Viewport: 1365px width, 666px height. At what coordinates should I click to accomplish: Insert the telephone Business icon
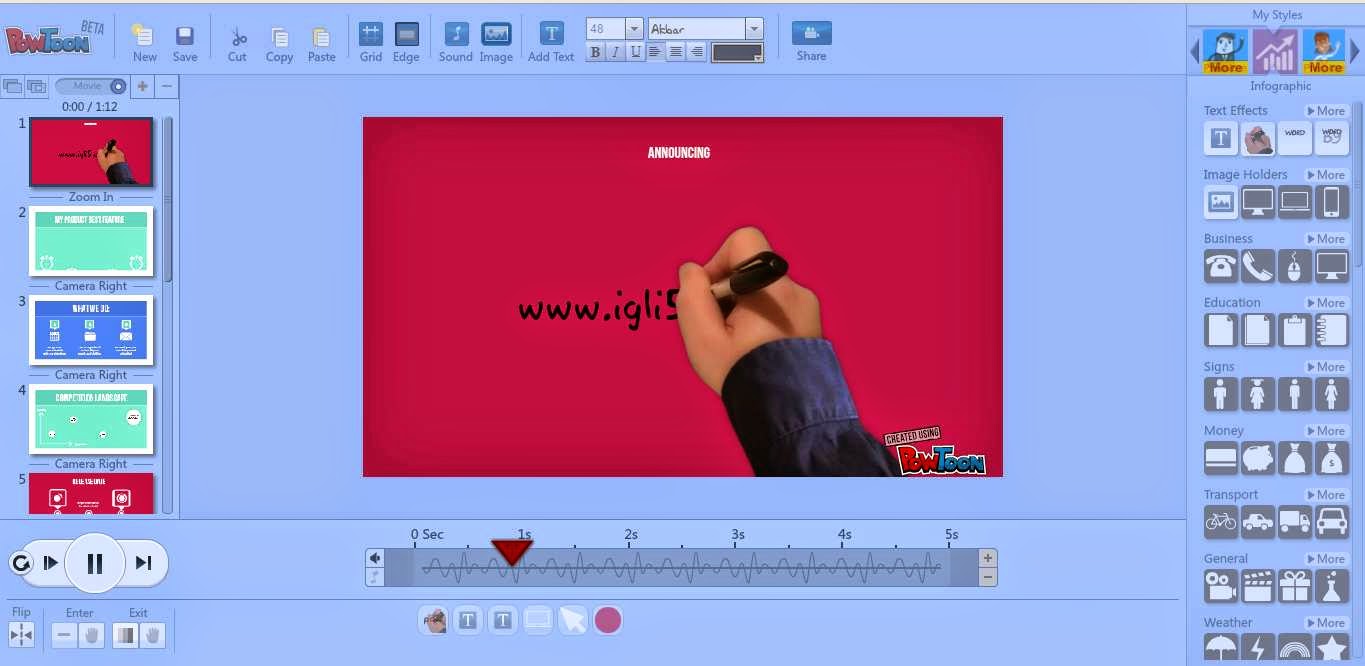[x=1220, y=266]
